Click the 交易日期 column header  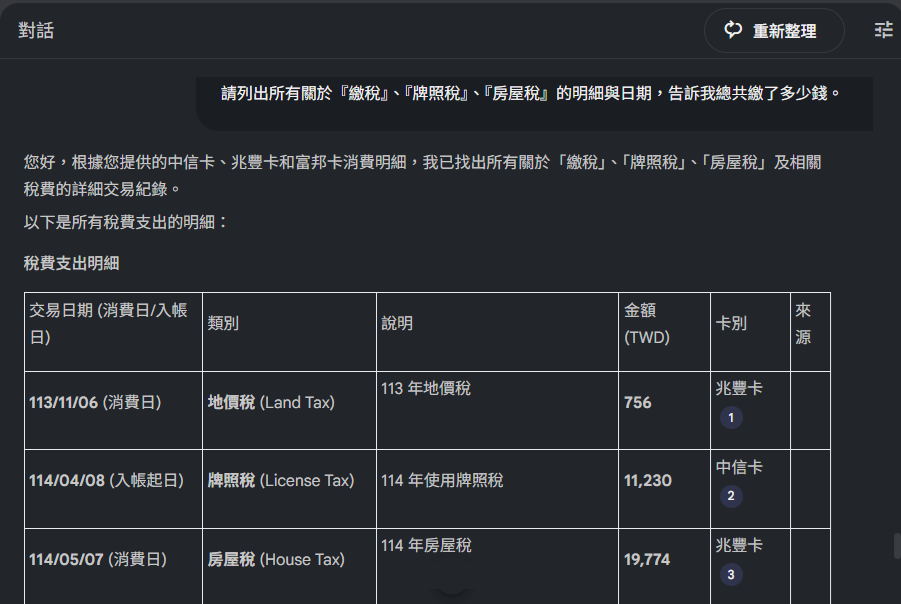click(x=113, y=332)
